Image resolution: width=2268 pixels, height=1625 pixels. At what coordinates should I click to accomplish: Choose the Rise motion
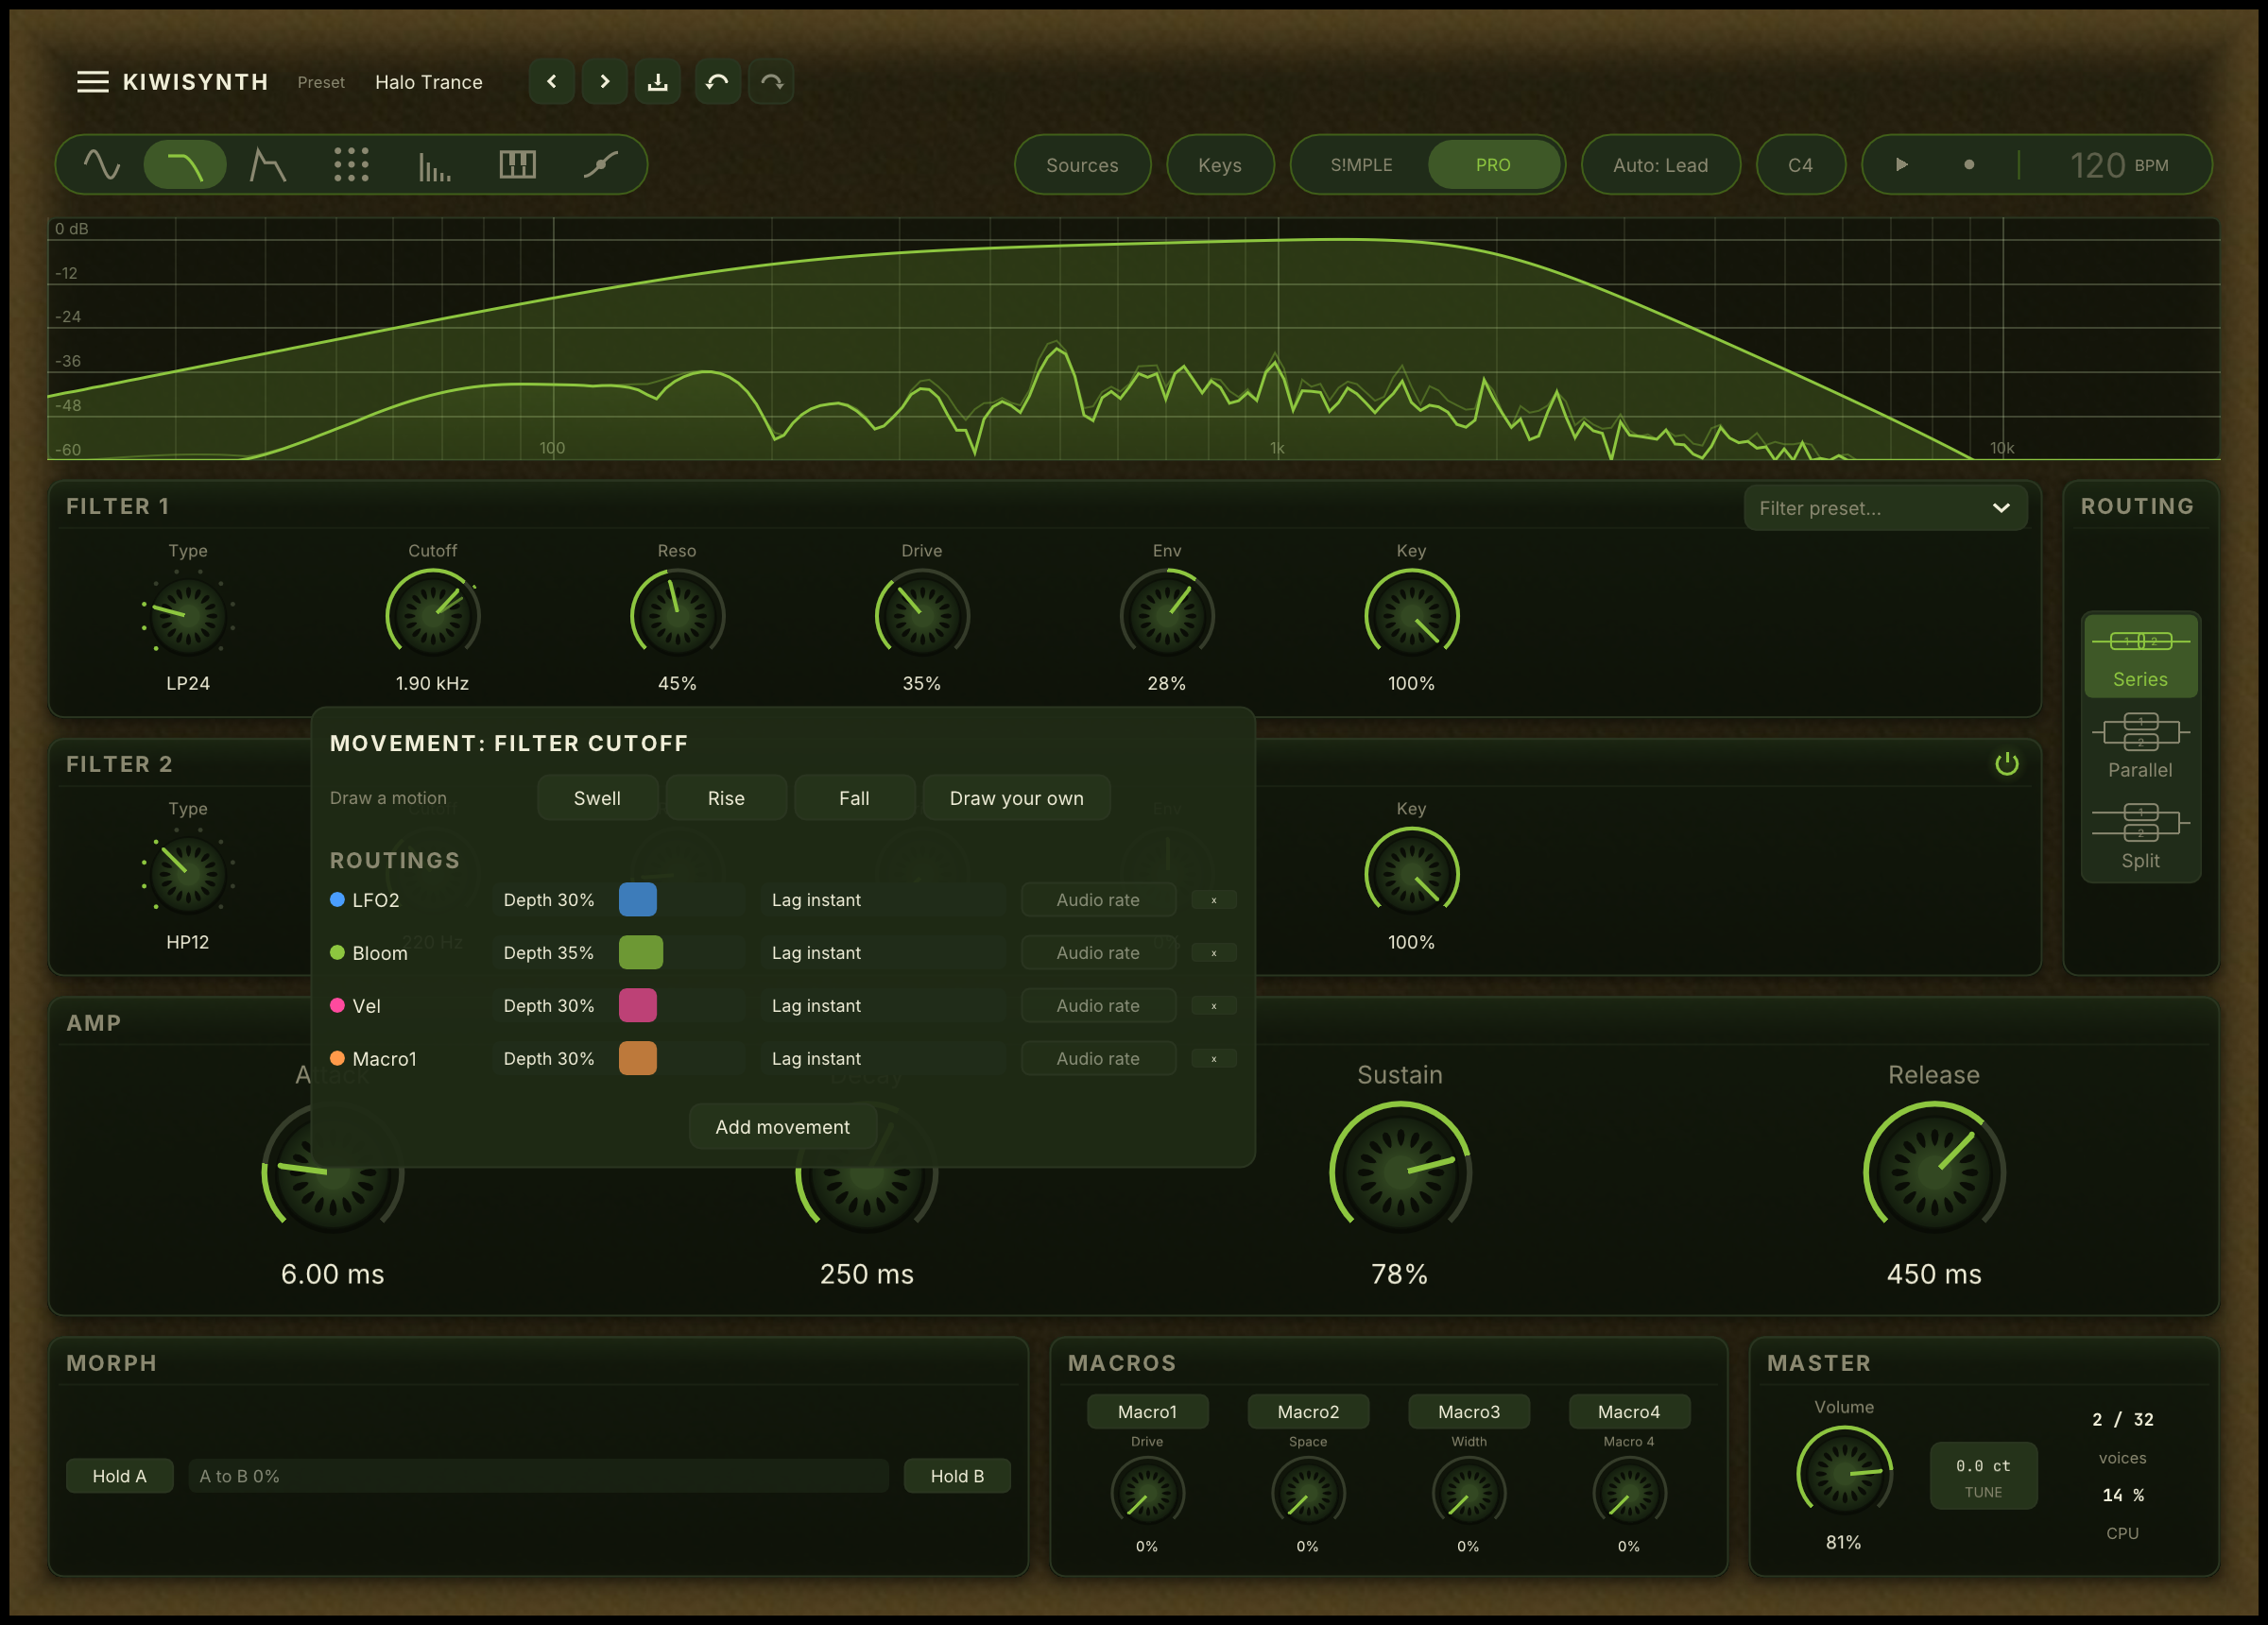(726, 798)
